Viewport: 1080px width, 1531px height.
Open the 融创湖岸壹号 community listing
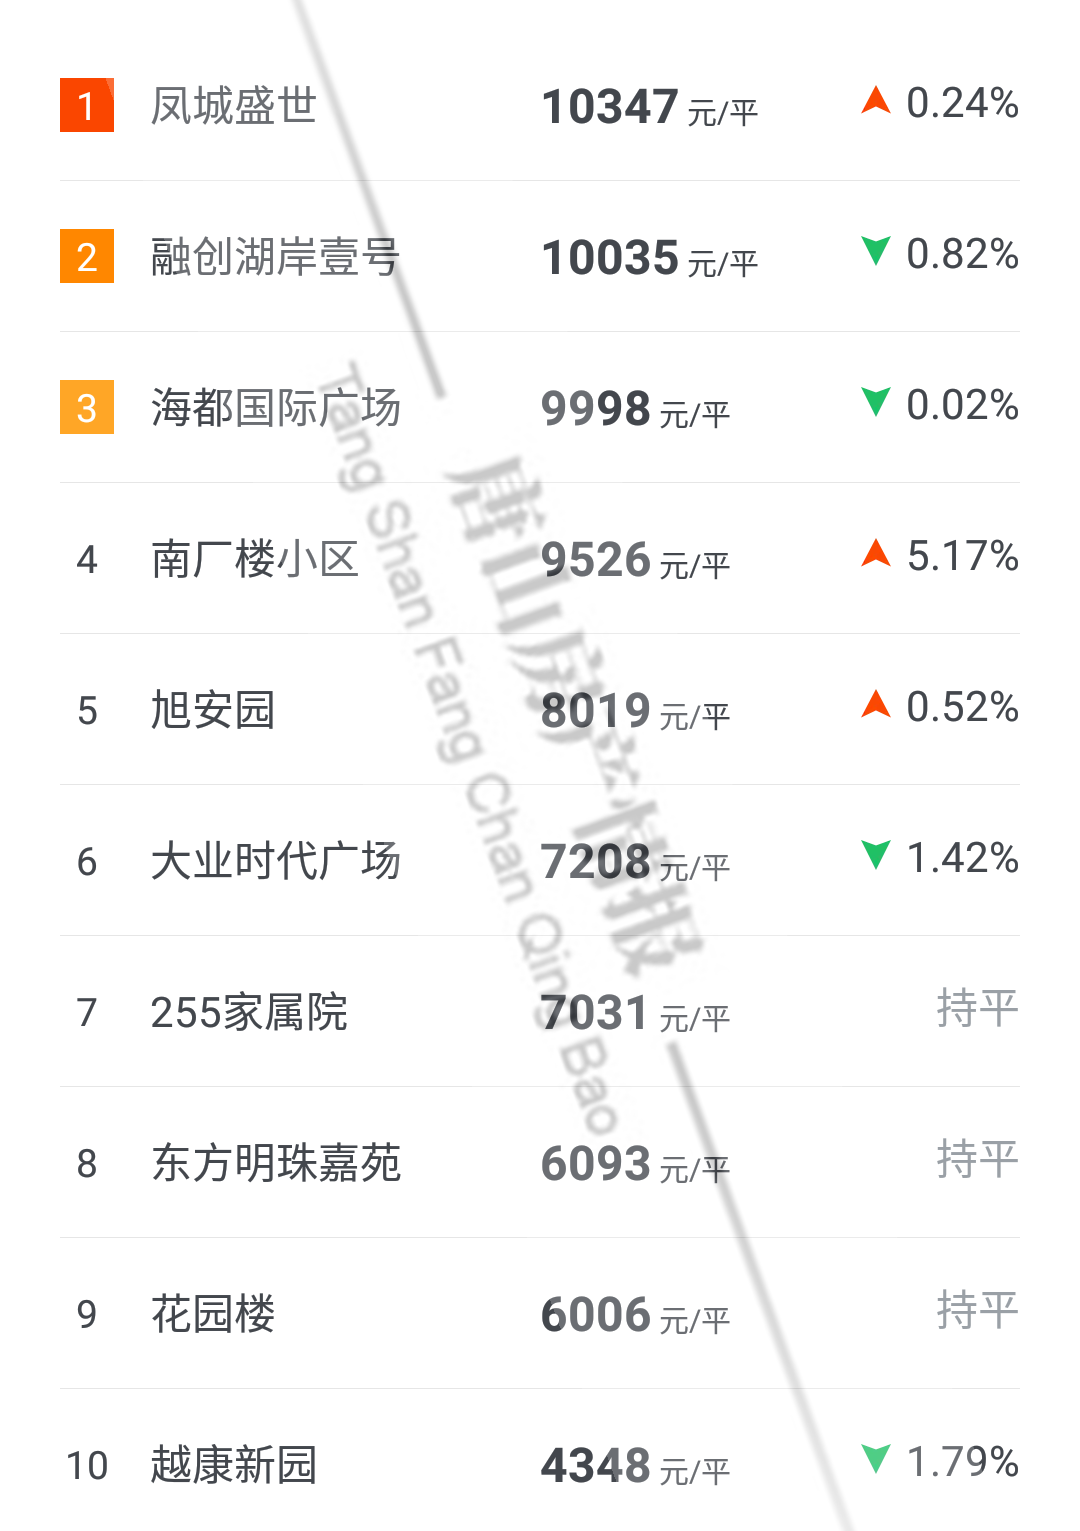(x=275, y=257)
